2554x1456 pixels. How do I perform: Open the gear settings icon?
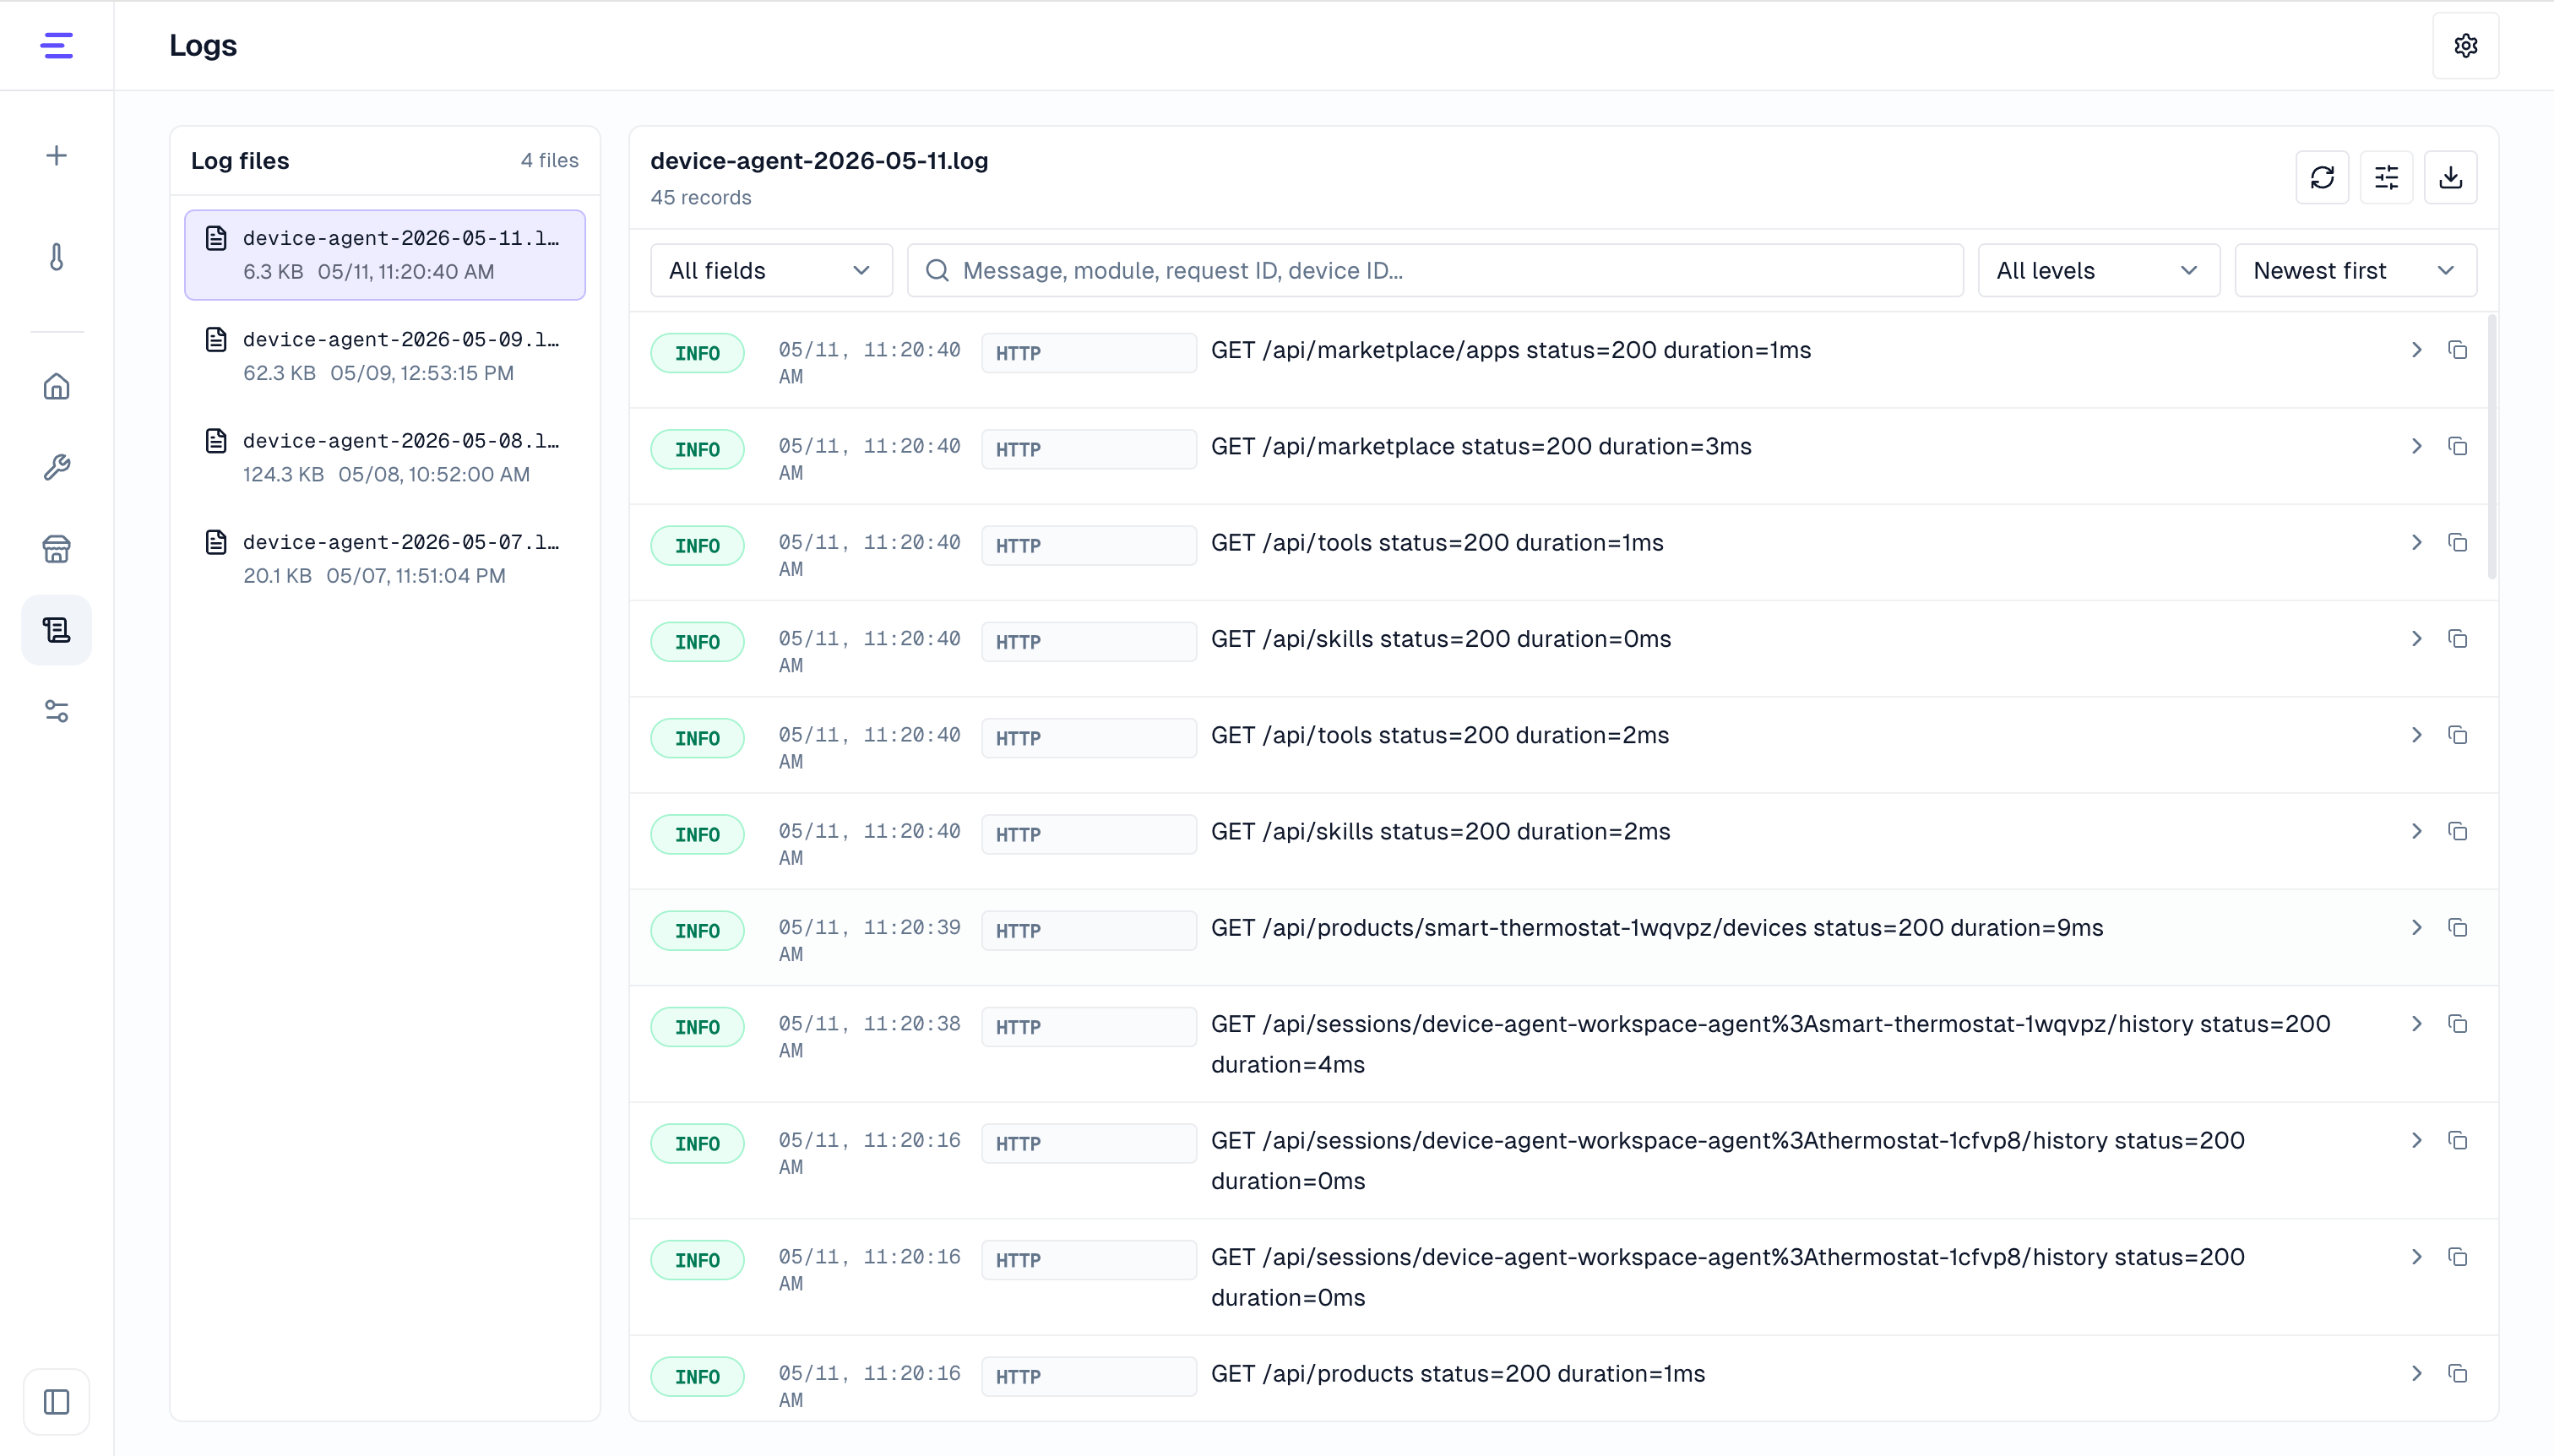2465,45
